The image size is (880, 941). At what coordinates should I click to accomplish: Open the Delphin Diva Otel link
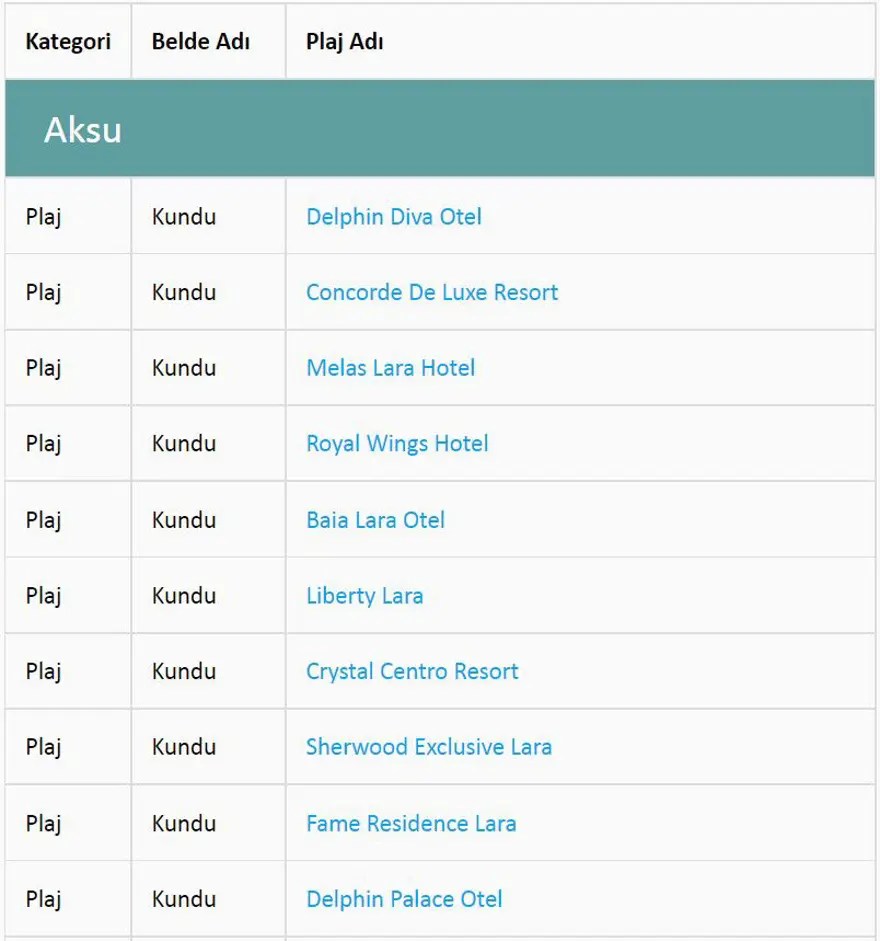(x=393, y=217)
